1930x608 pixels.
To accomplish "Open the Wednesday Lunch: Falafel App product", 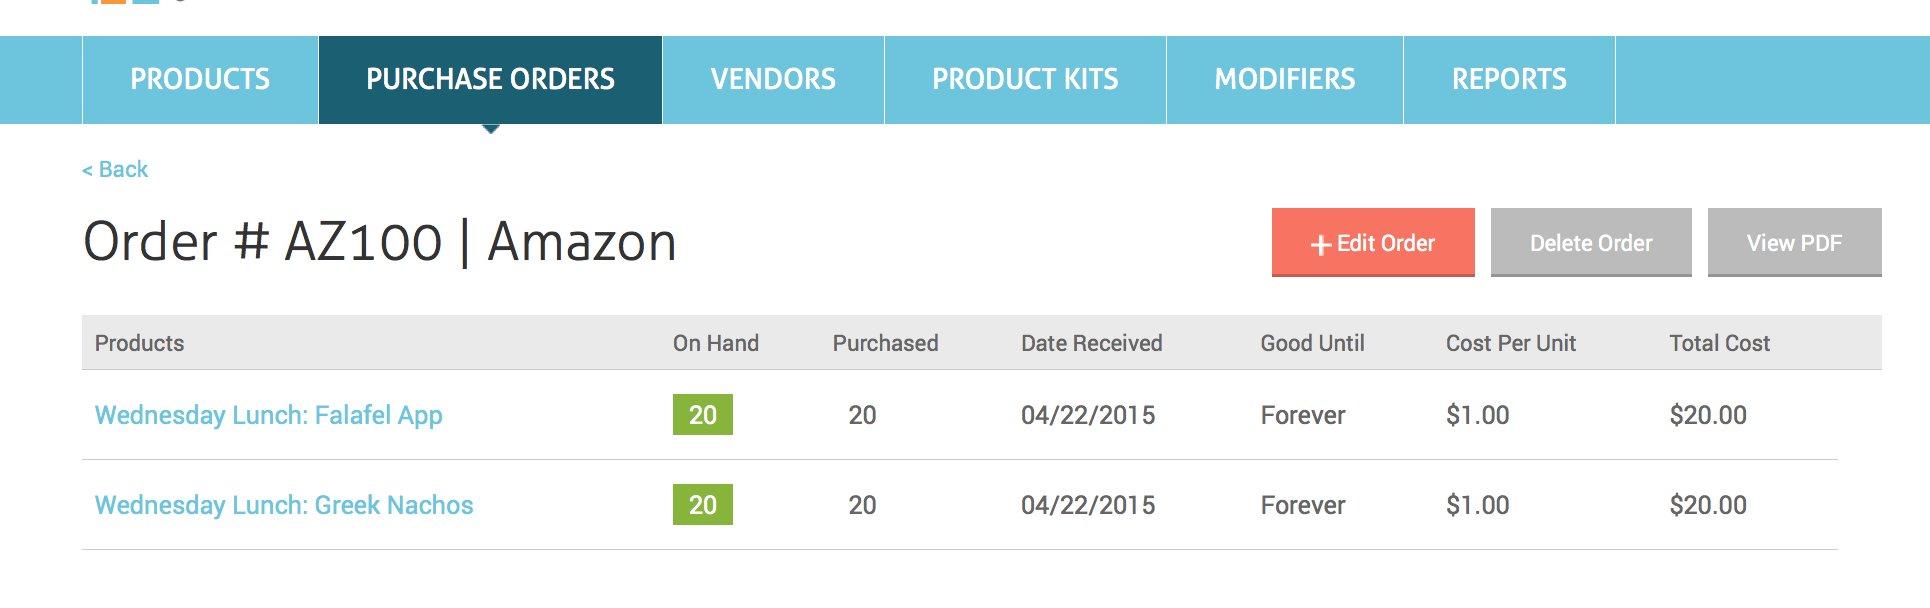I will (x=268, y=415).
